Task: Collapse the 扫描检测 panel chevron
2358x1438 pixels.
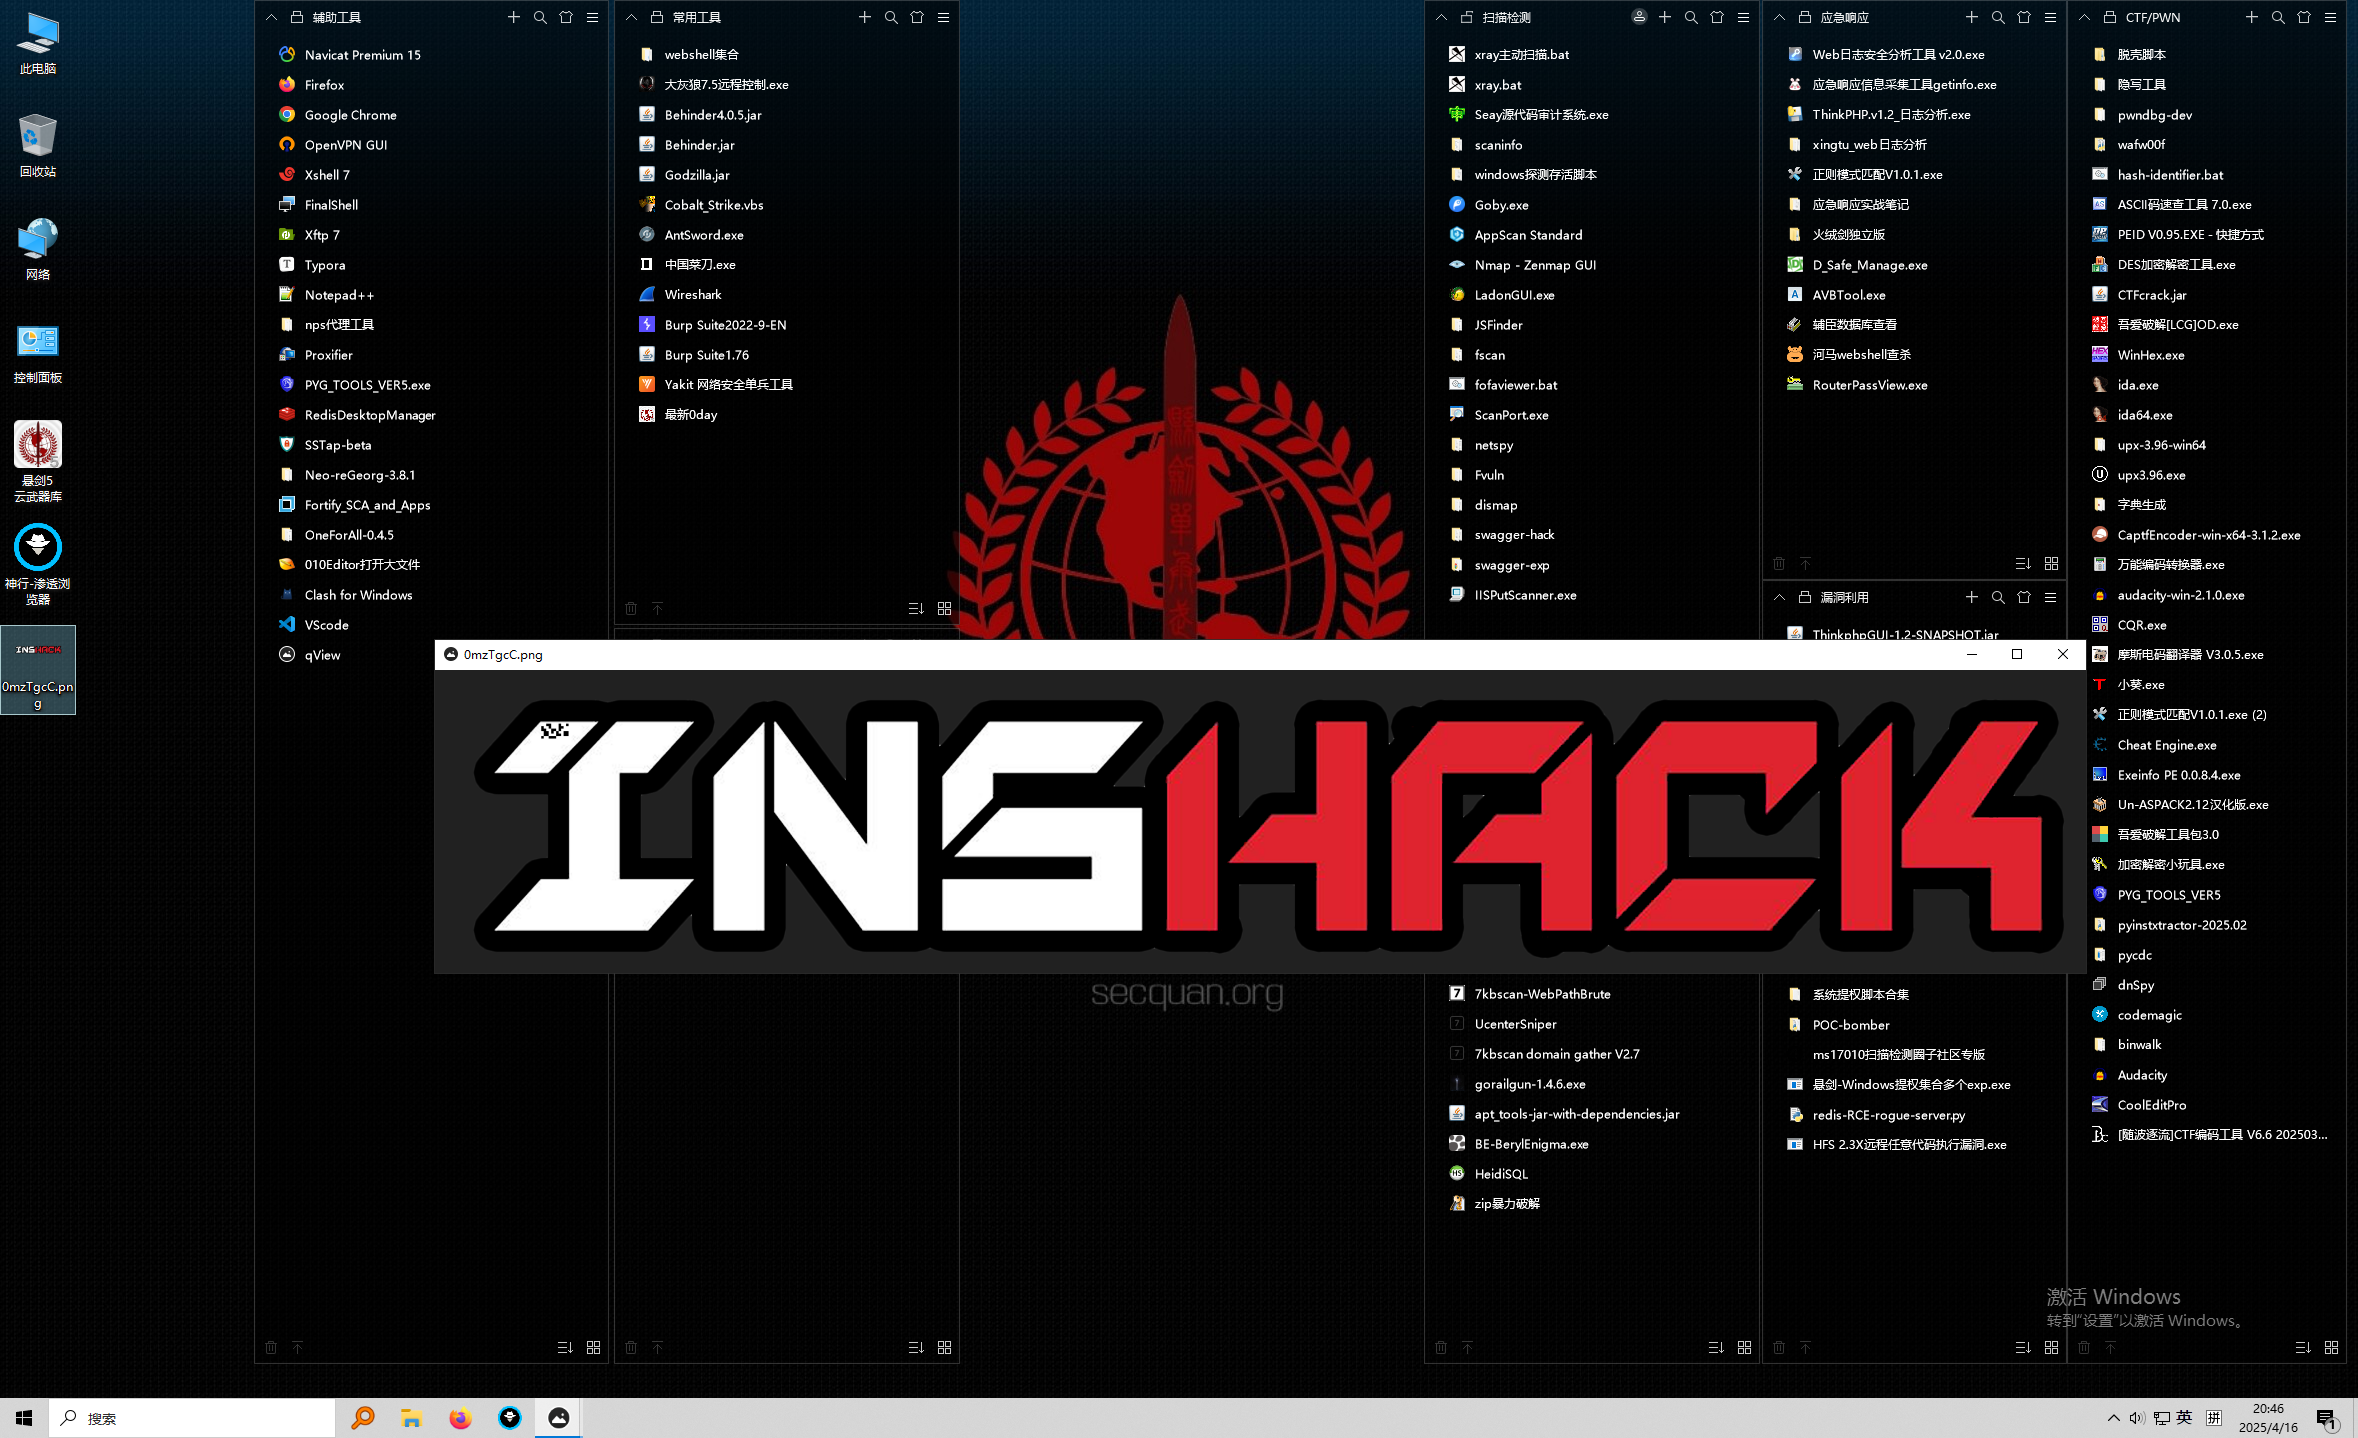Action: tap(1441, 17)
